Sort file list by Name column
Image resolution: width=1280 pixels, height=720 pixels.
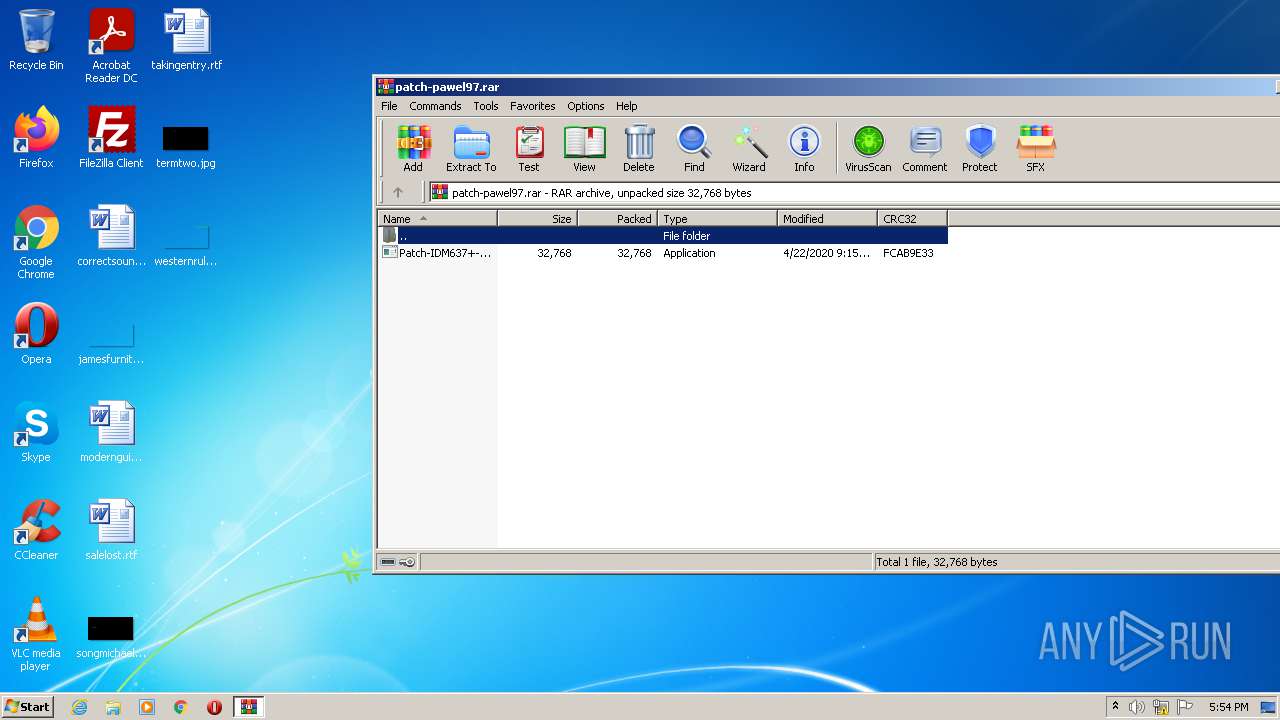click(x=437, y=218)
